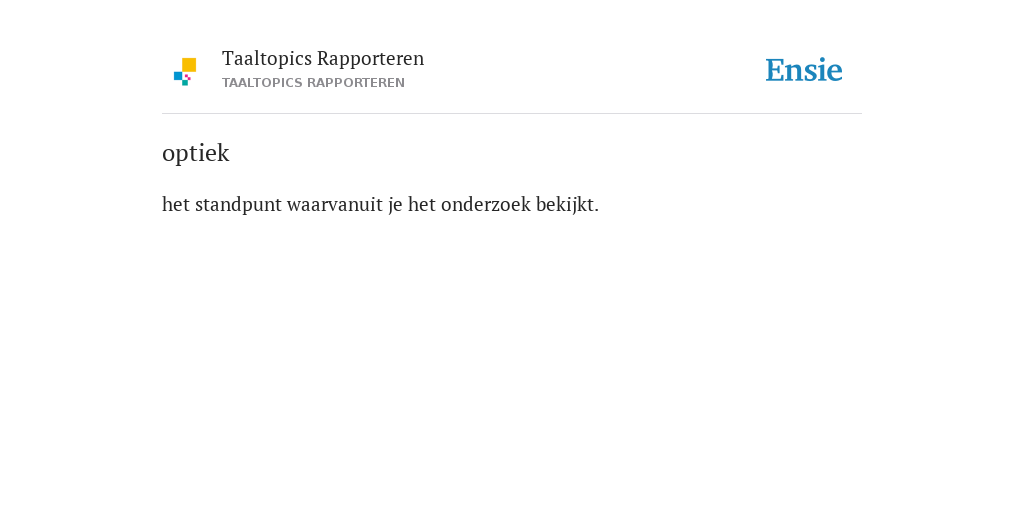Open the blue Ensie logo link
This screenshot has height=512, width=1024.
coord(804,70)
